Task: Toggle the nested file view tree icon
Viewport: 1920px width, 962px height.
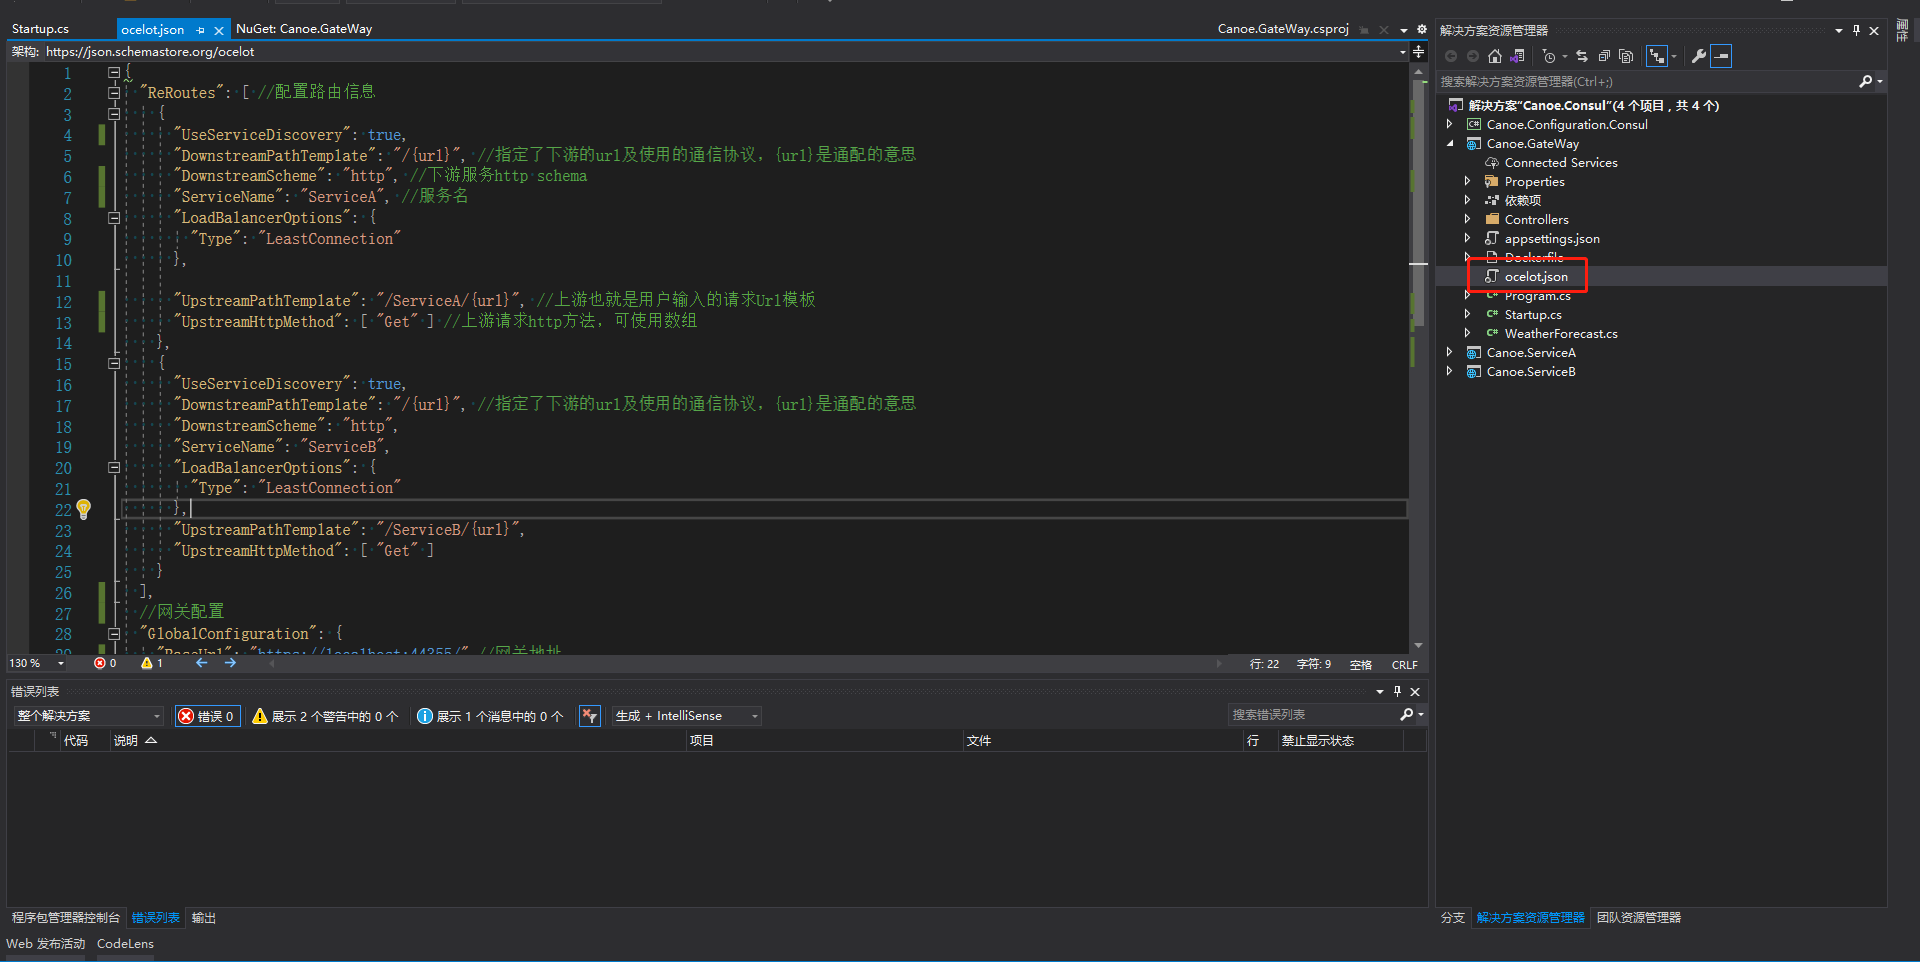Action: click(1657, 56)
